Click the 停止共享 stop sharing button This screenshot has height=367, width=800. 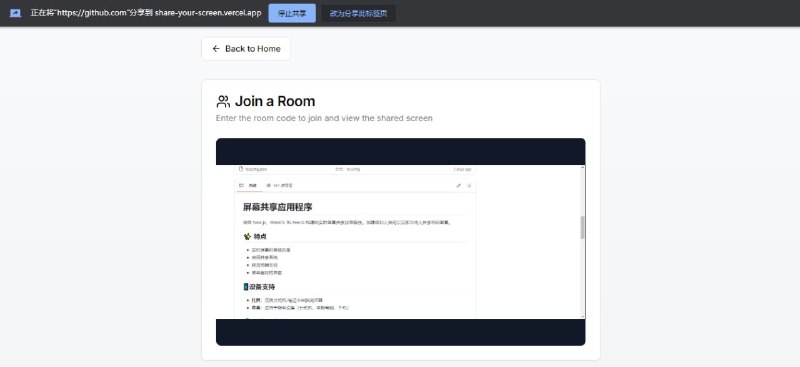(x=292, y=13)
